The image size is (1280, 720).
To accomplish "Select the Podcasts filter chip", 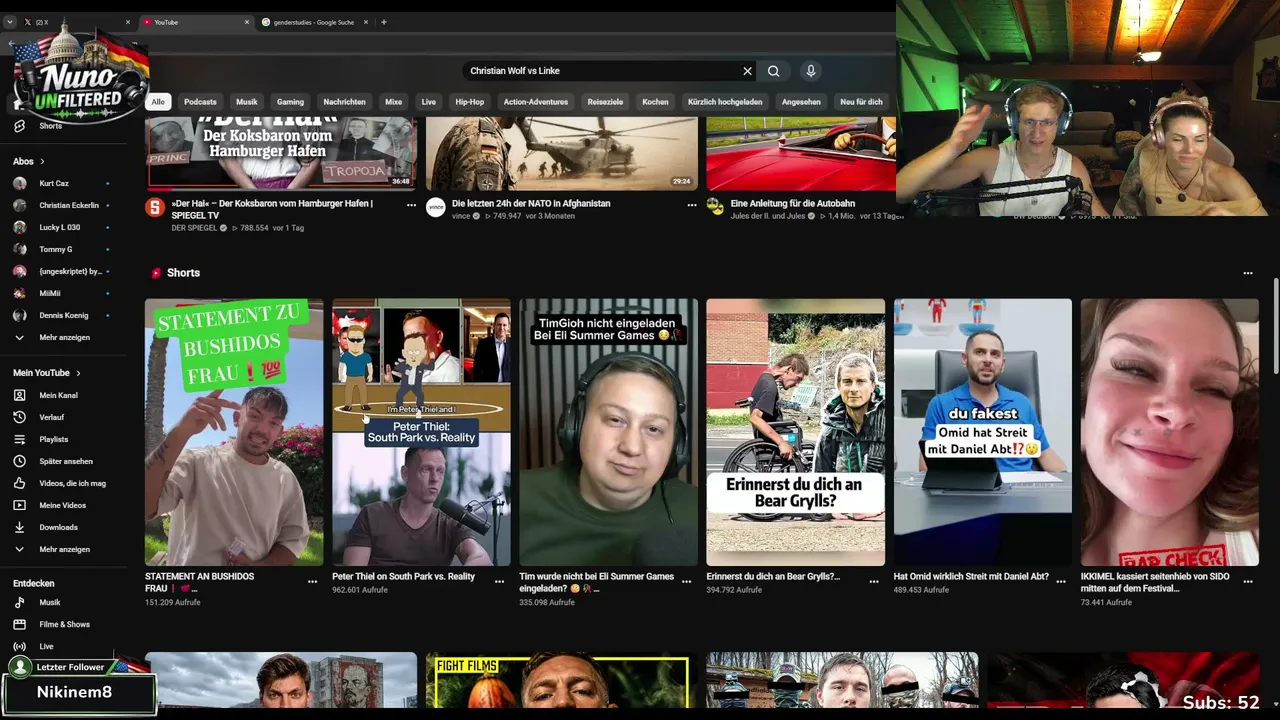I will [200, 102].
